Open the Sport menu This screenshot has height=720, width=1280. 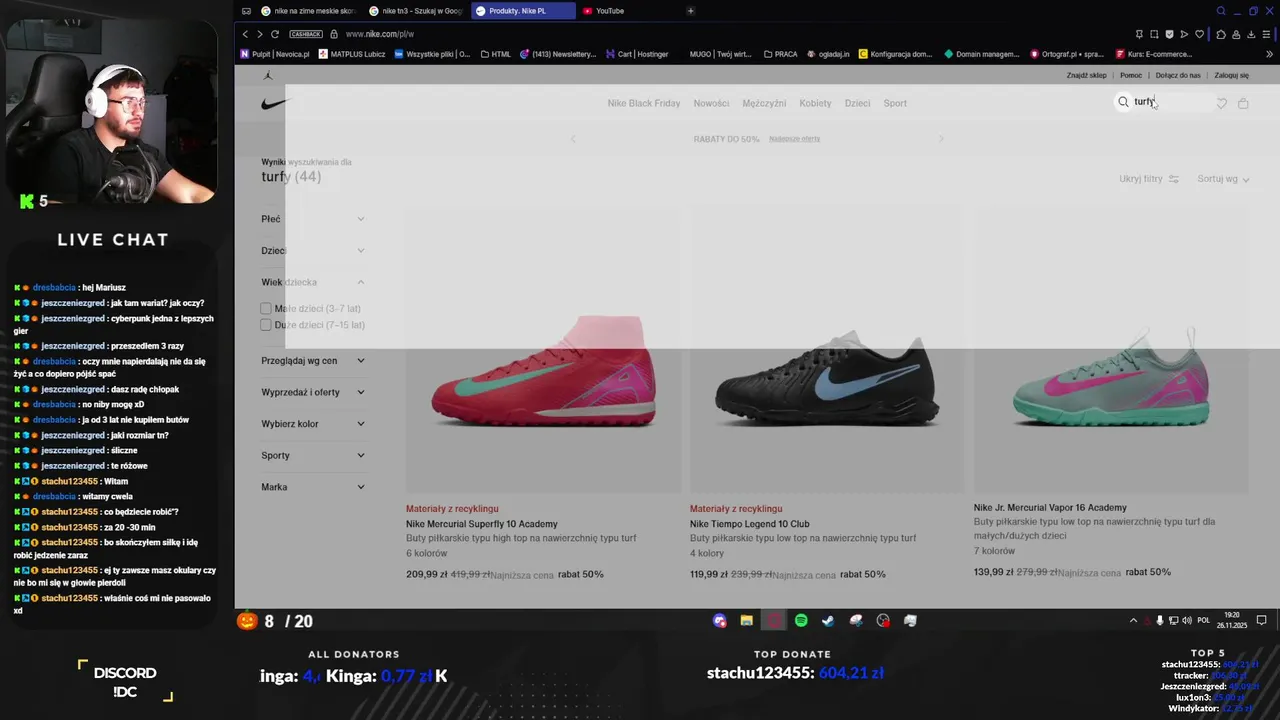click(895, 103)
